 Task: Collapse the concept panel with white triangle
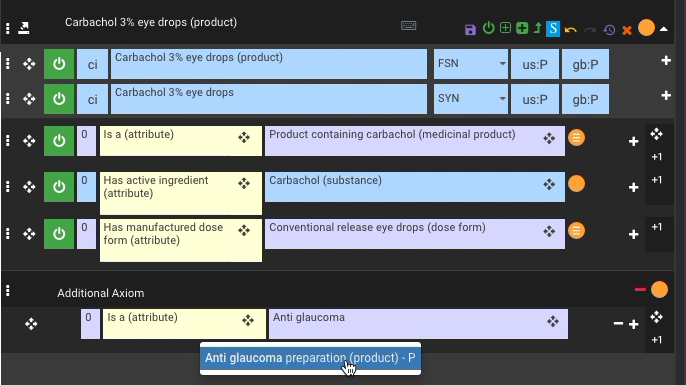[664, 29]
